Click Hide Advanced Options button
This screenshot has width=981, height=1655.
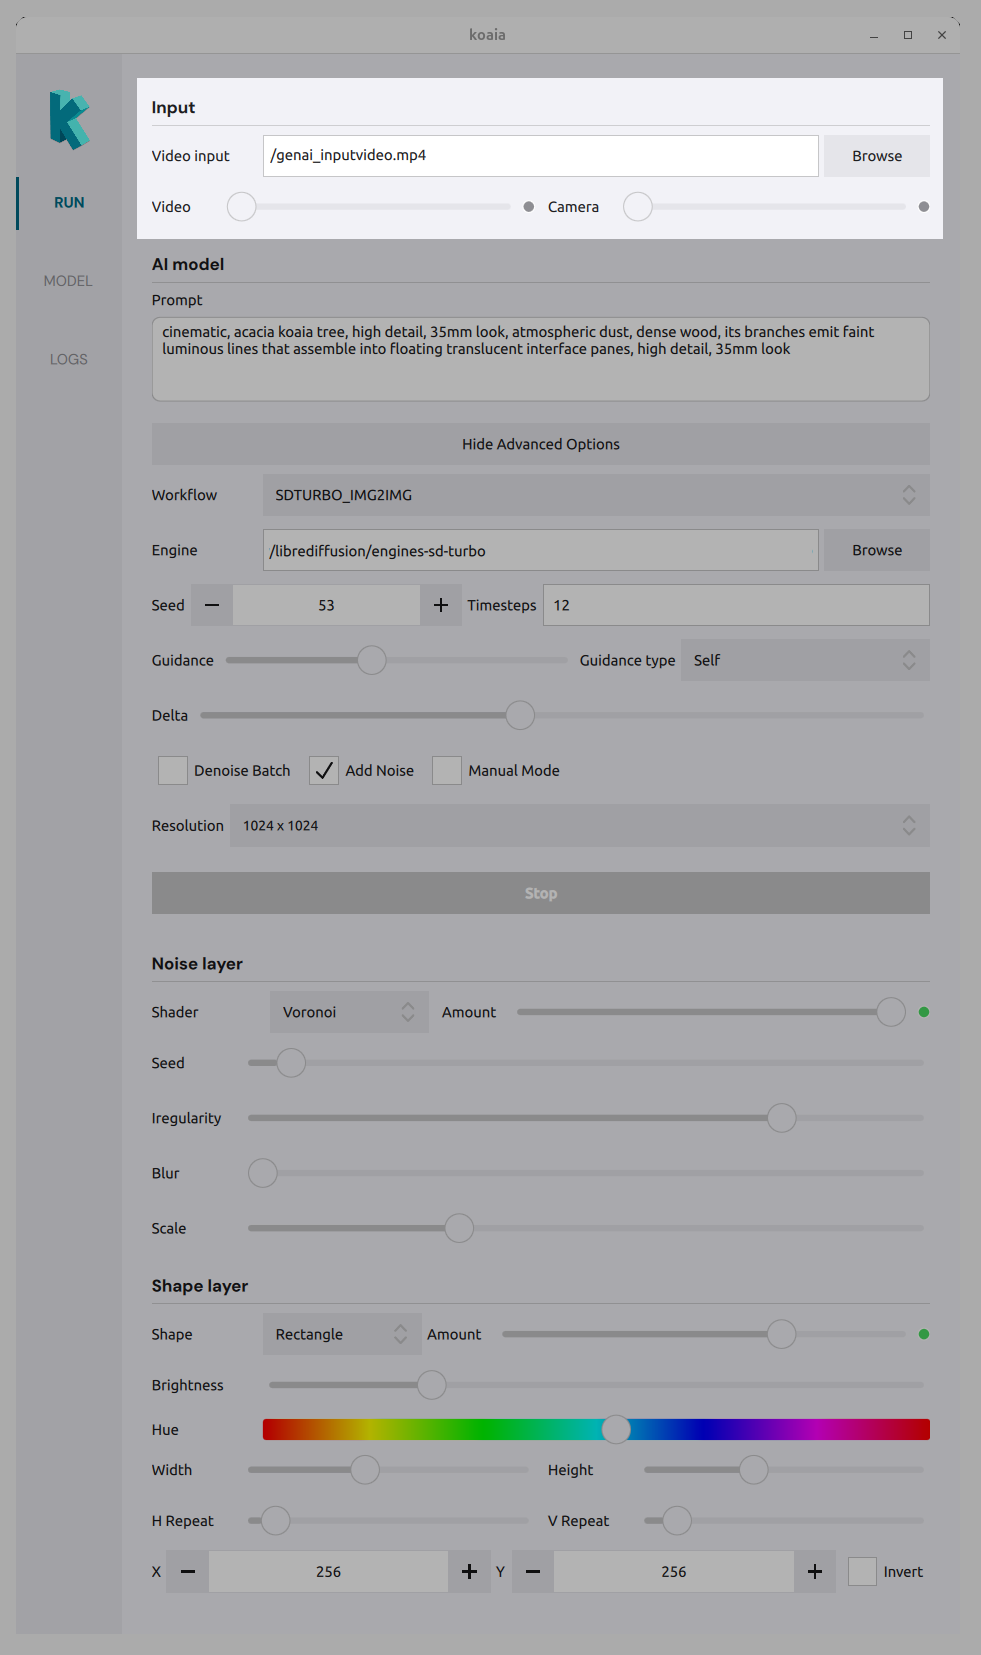click(x=540, y=444)
